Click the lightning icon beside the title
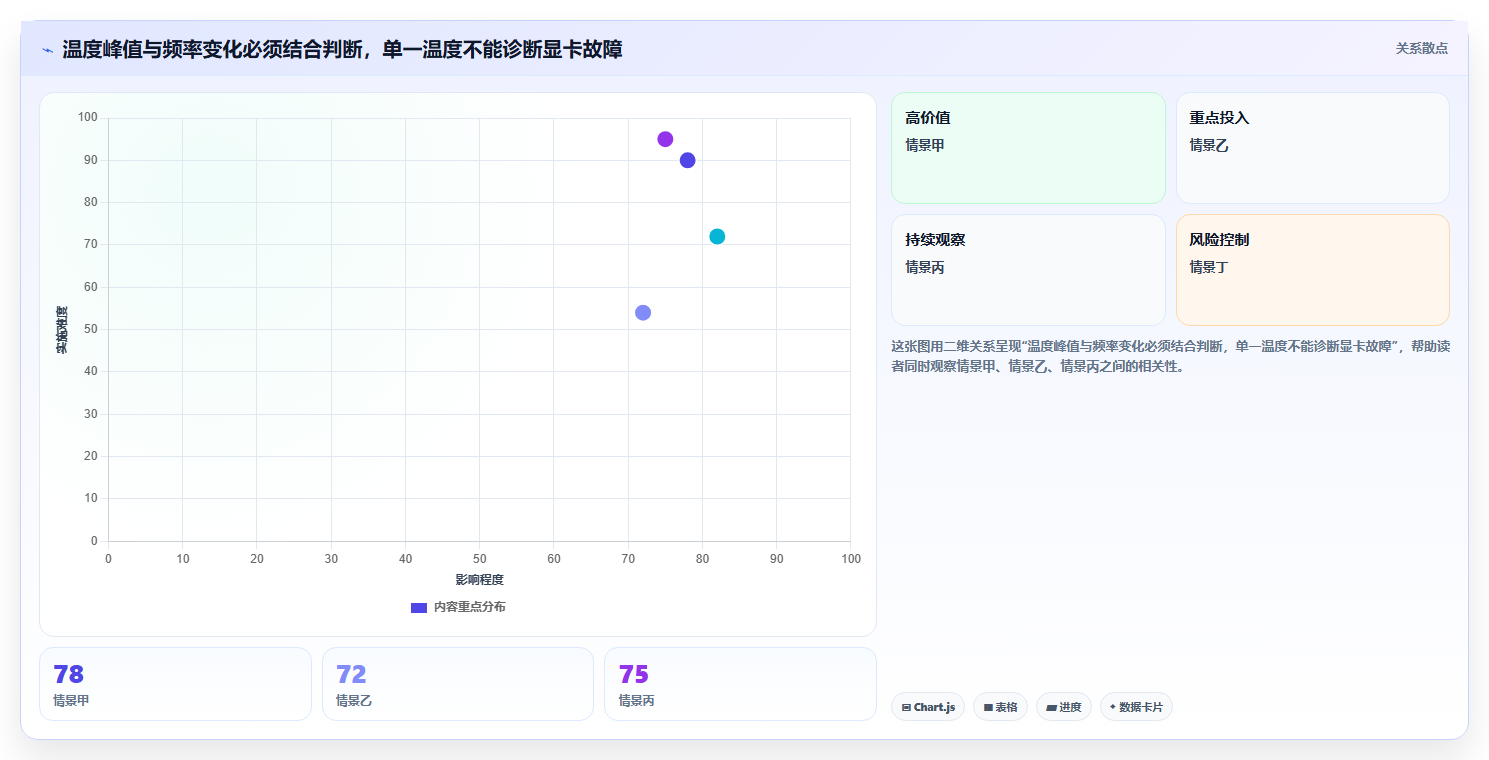Viewport: 1489px width, 760px height. 47,50
